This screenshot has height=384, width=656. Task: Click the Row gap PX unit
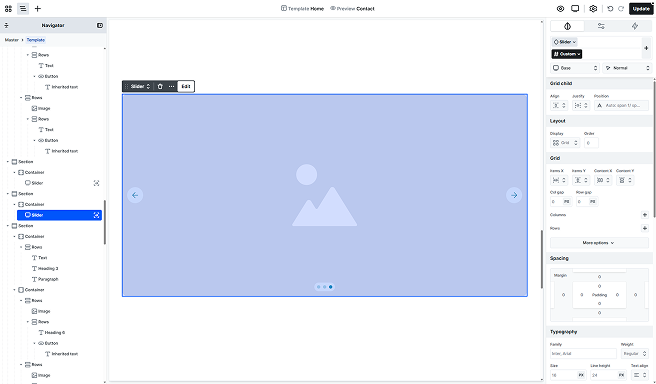[x=592, y=202]
